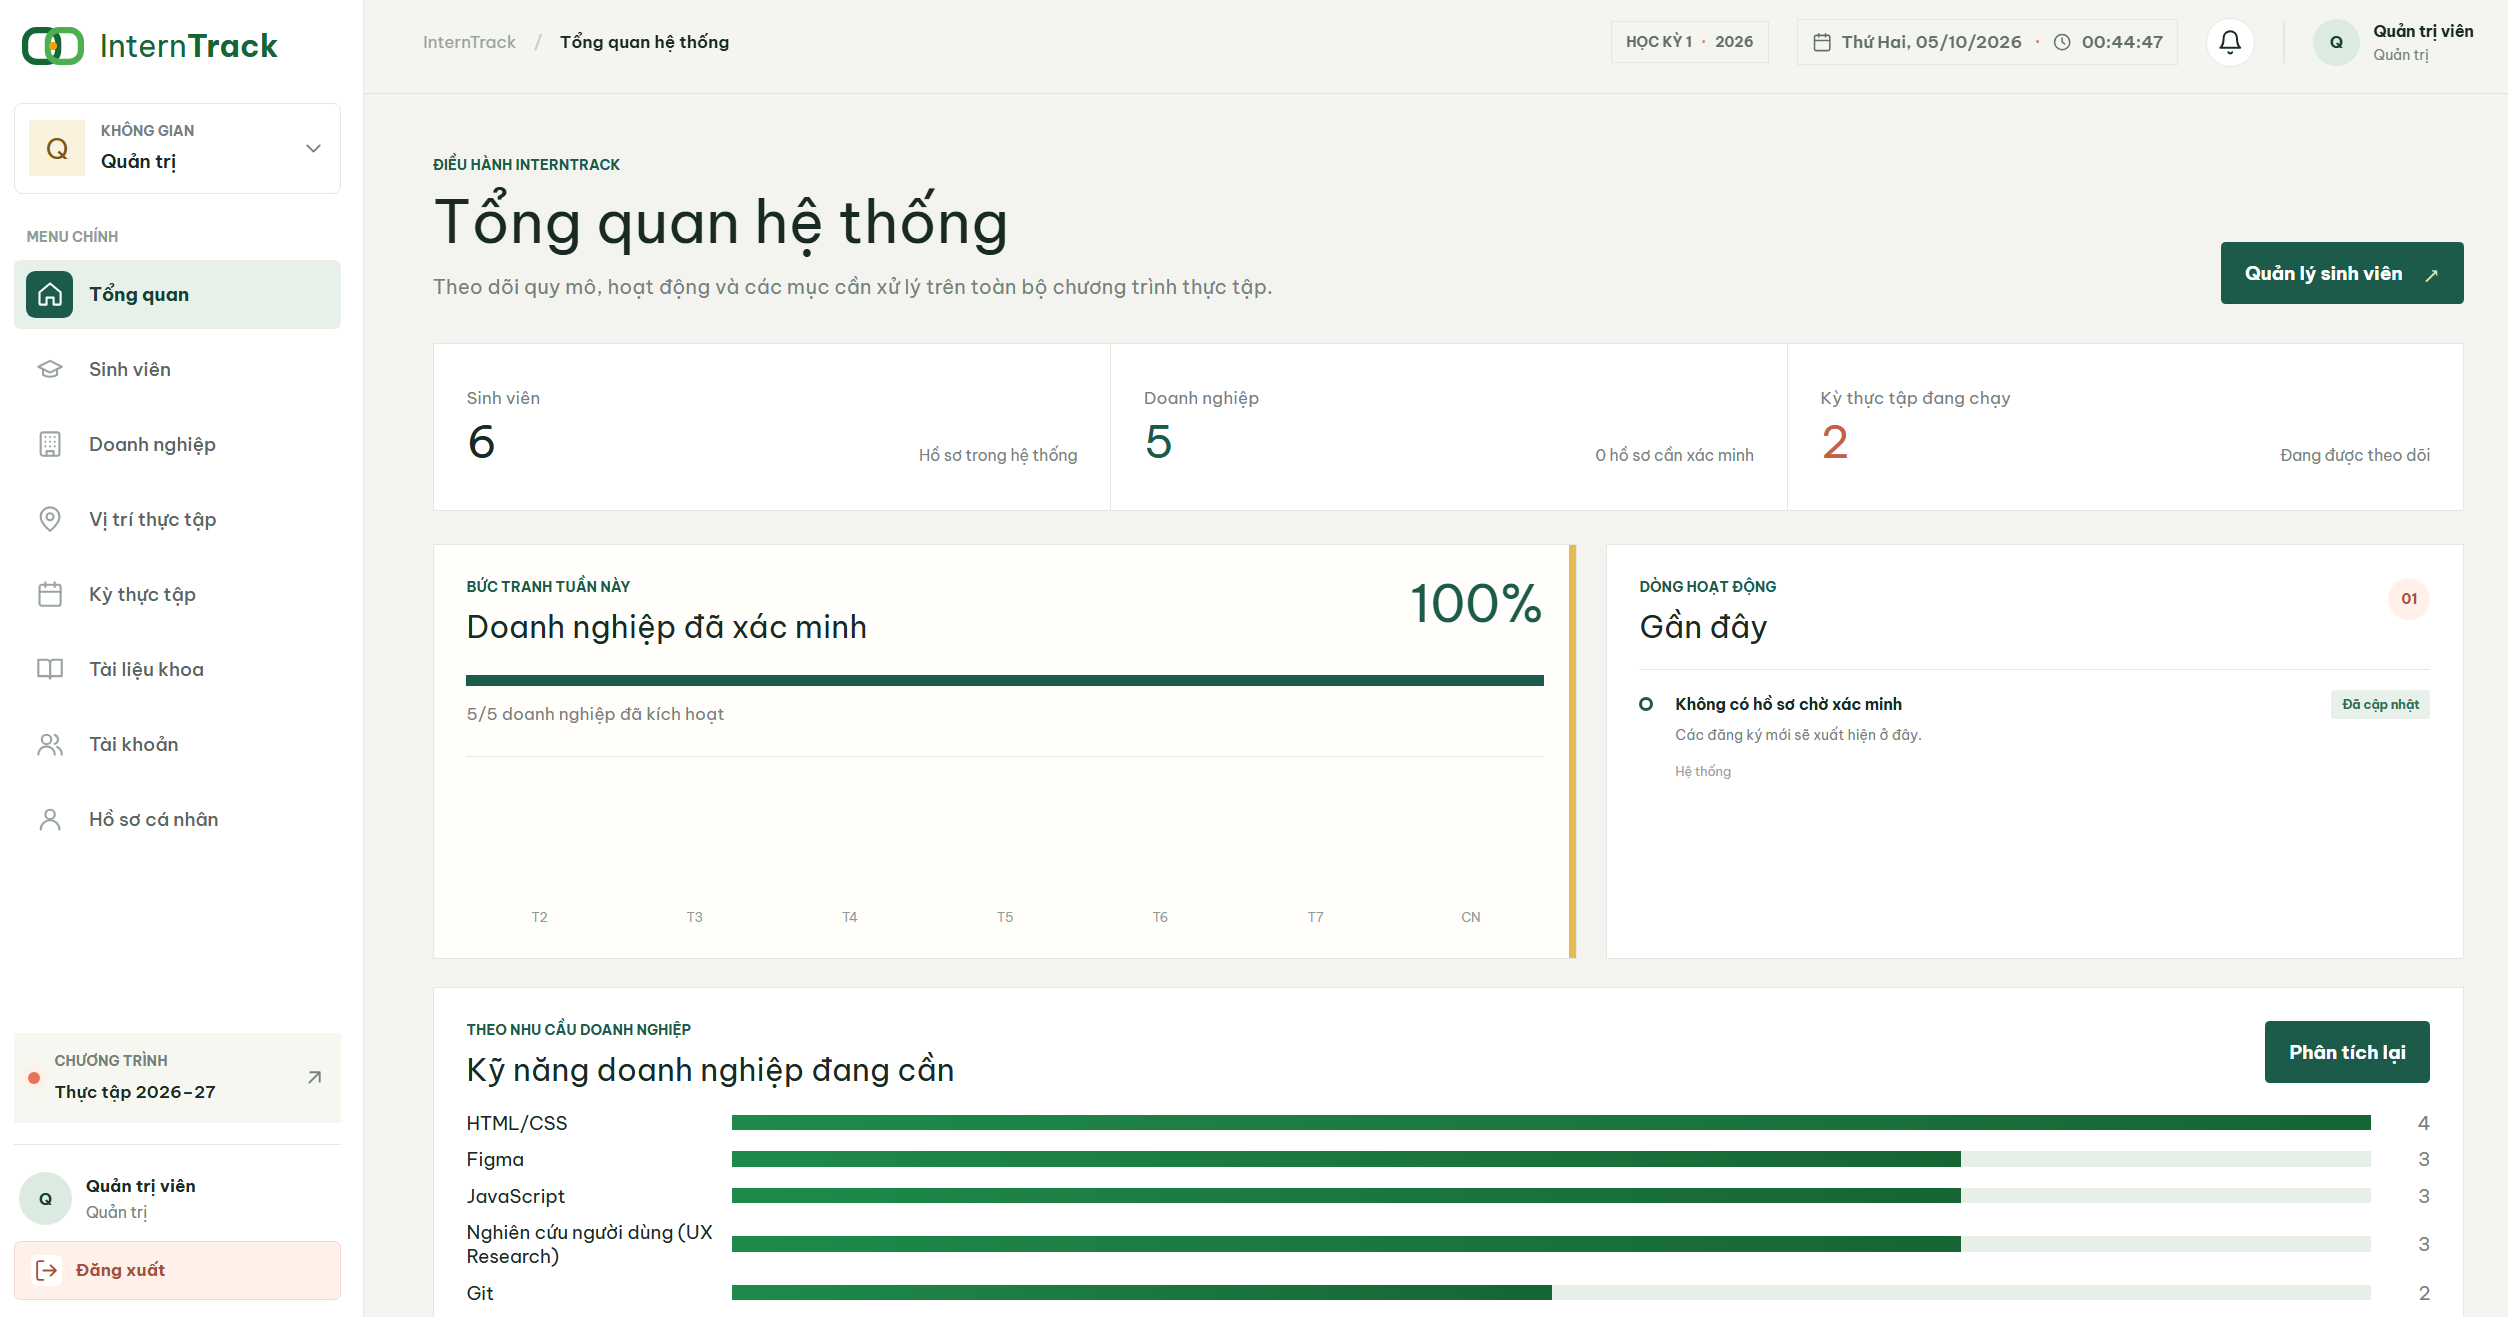The width and height of the screenshot is (2508, 1317).
Task: Go to Vị trí thực tập menu
Action: point(177,519)
